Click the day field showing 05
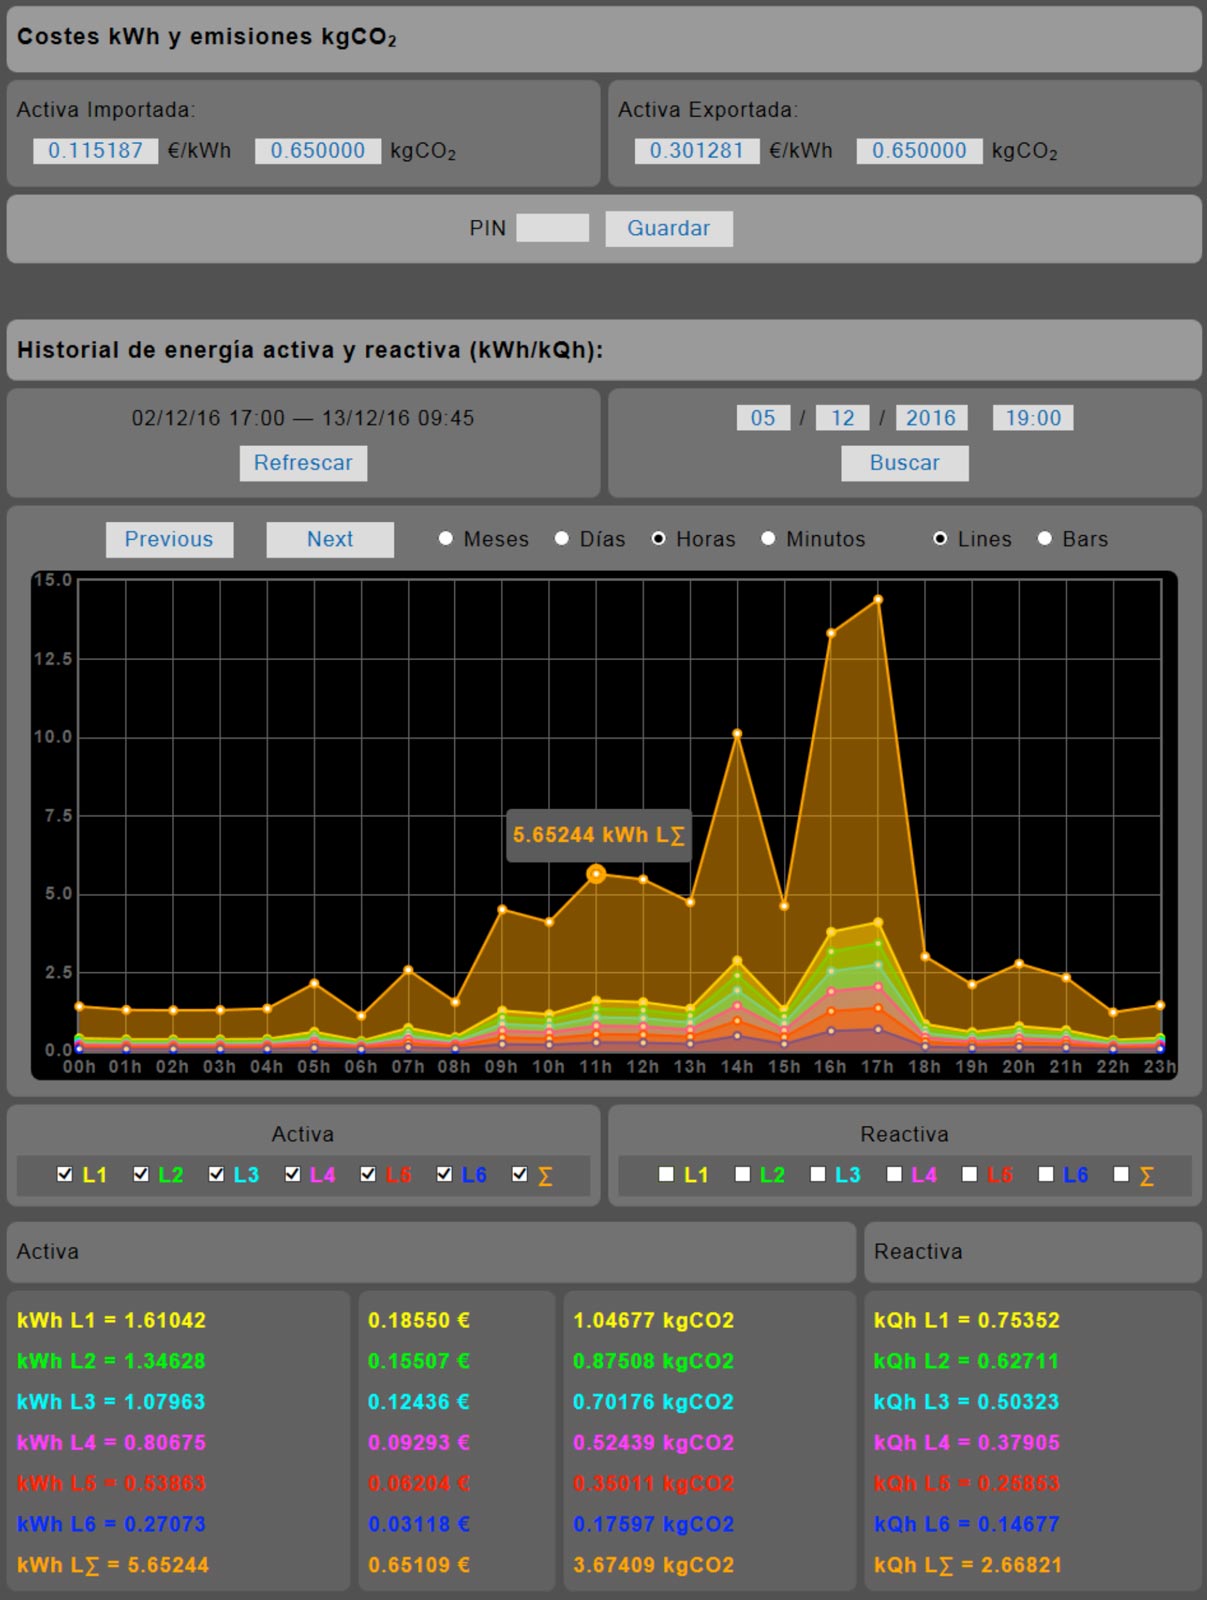Screen dimensions: 1207x1600 [x=763, y=418]
